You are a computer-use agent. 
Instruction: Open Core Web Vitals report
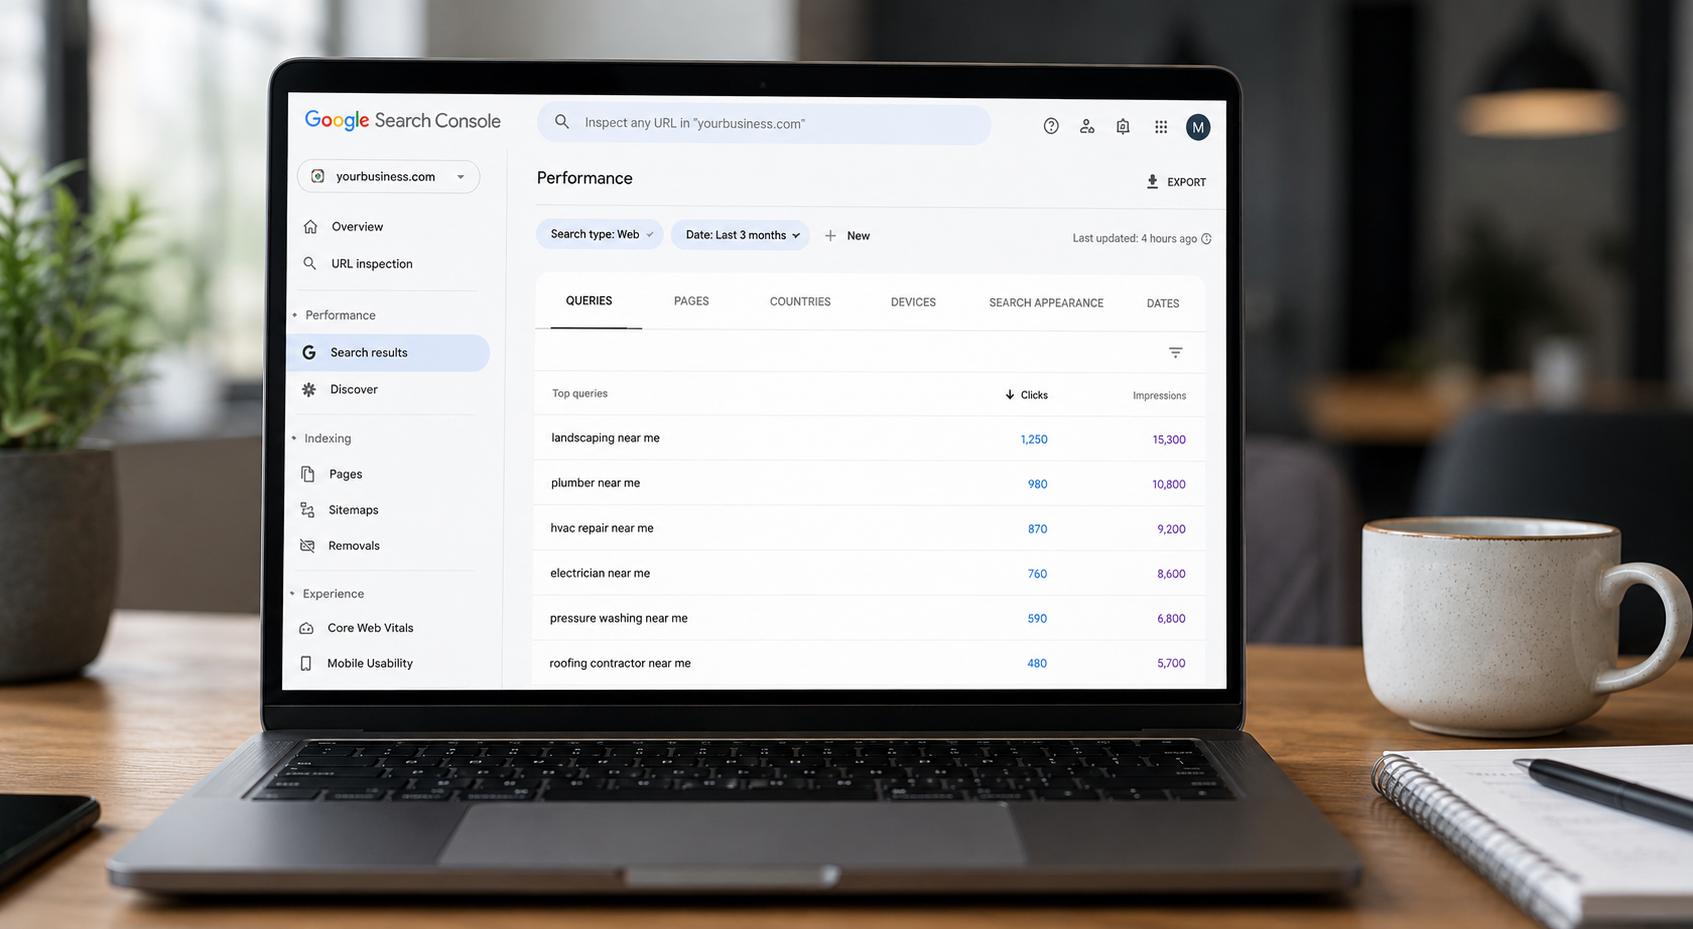point(370,628)
